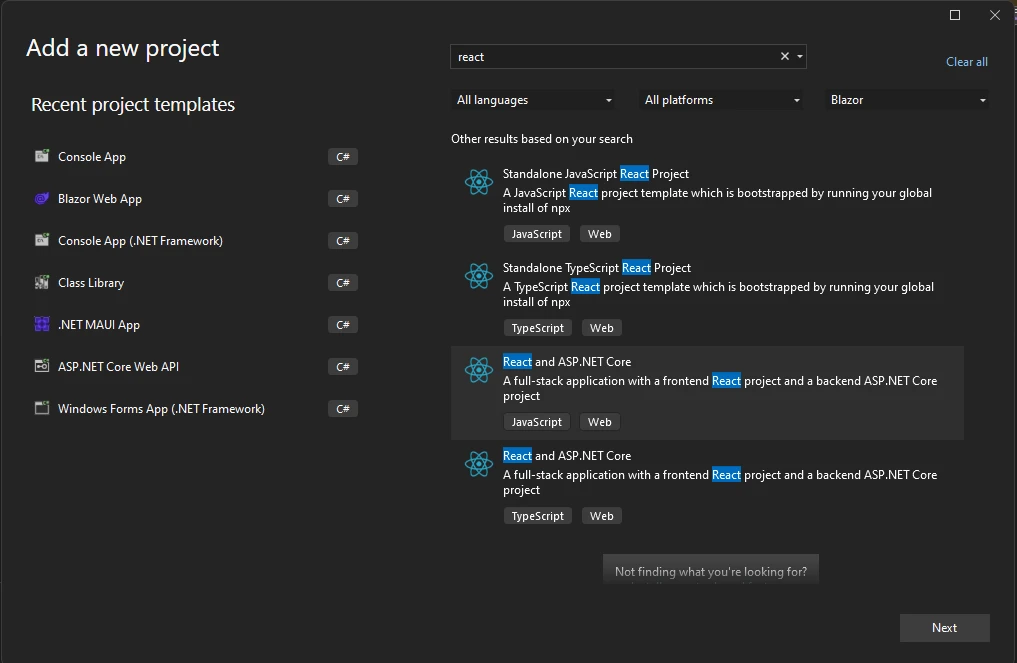Open the Blazor project type dropdown

coord(908,100)
